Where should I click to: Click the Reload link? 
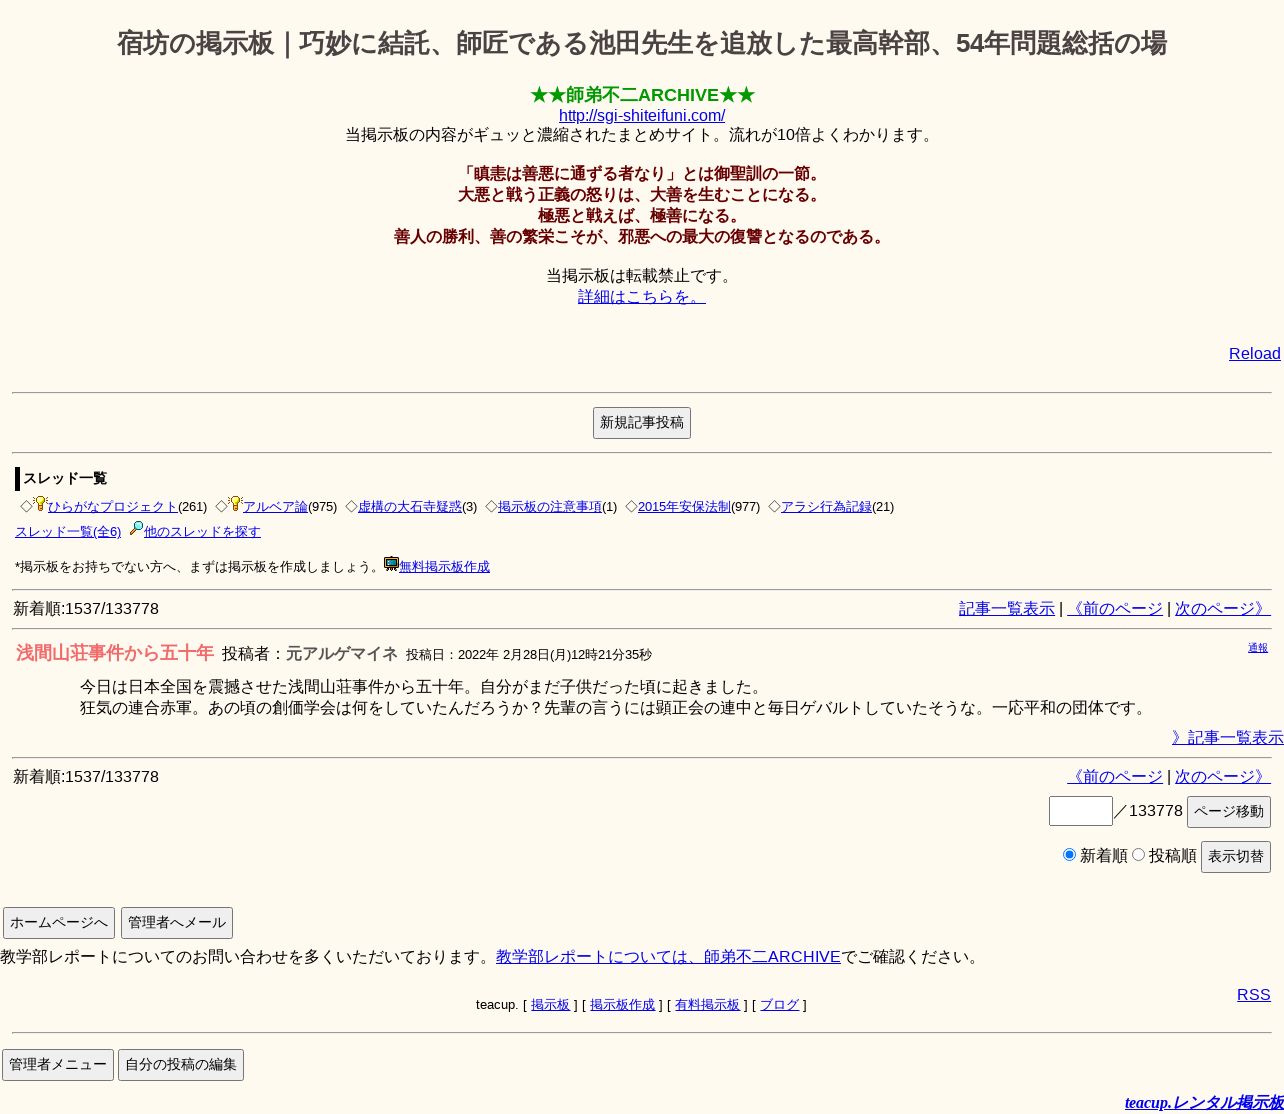coord(1255,354)
